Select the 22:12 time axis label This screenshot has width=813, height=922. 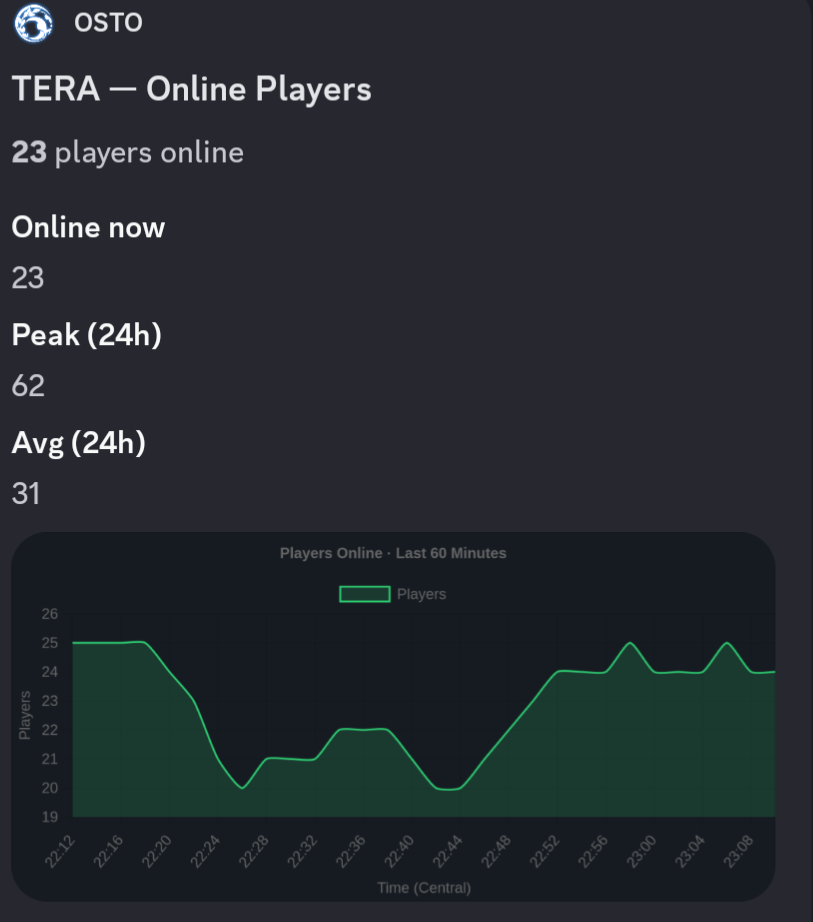point(60,851)
